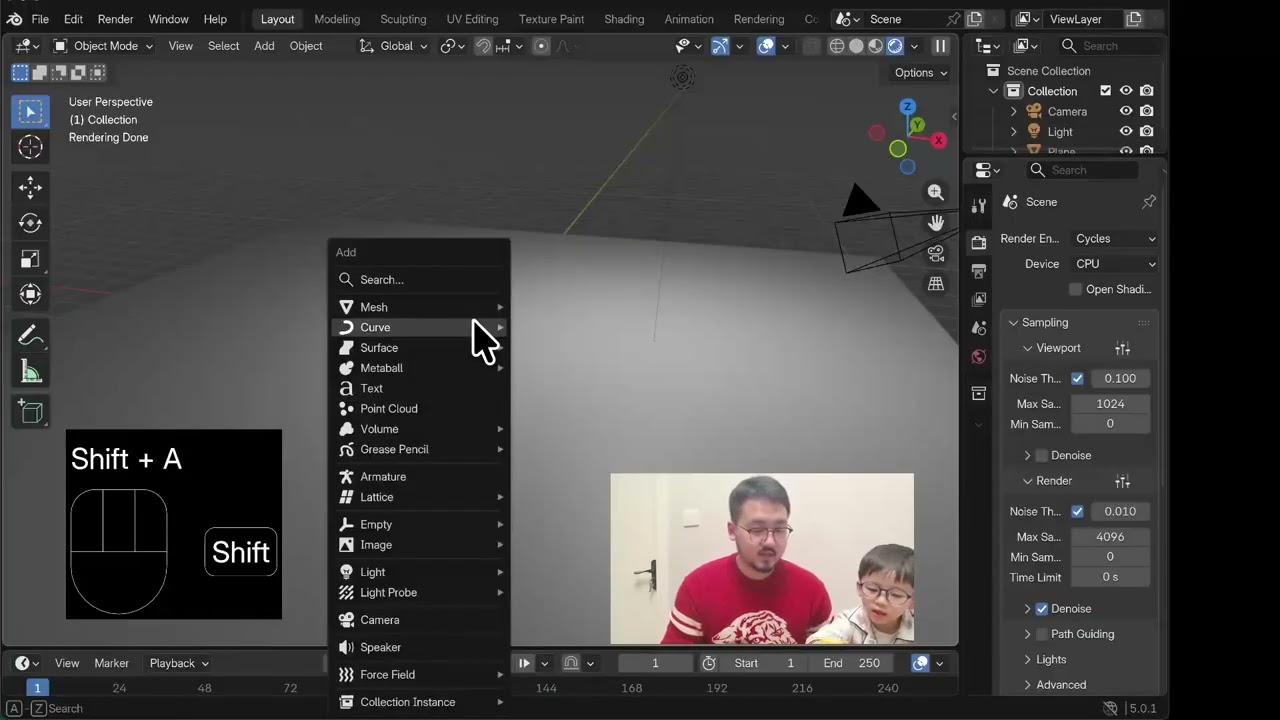
Task: Open the Options dropdown in the viewport
Action: click(920, 73)
